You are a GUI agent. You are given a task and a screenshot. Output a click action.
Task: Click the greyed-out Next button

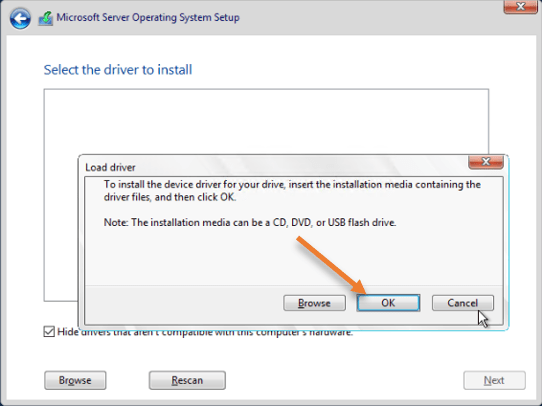[494, 380]
